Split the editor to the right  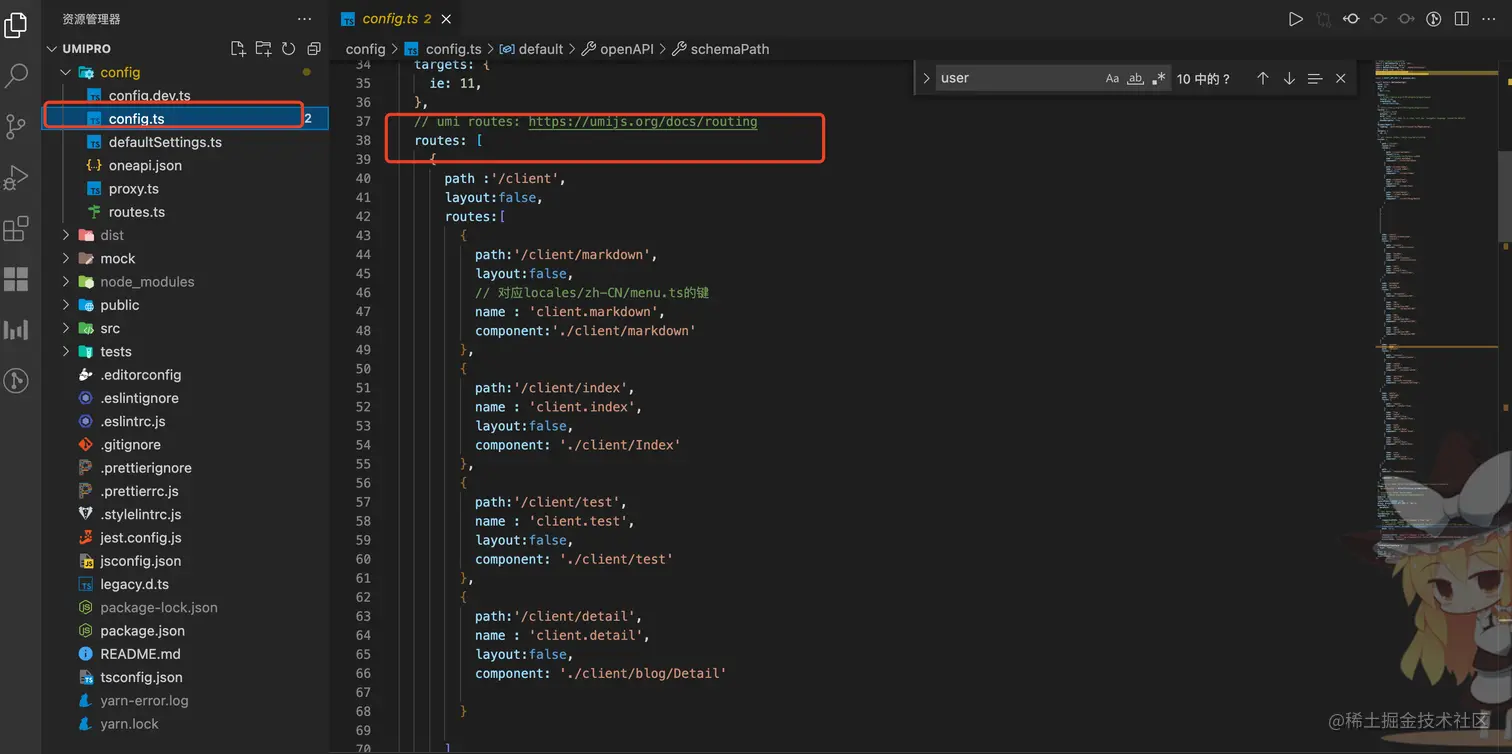[x=1461, y=19]
